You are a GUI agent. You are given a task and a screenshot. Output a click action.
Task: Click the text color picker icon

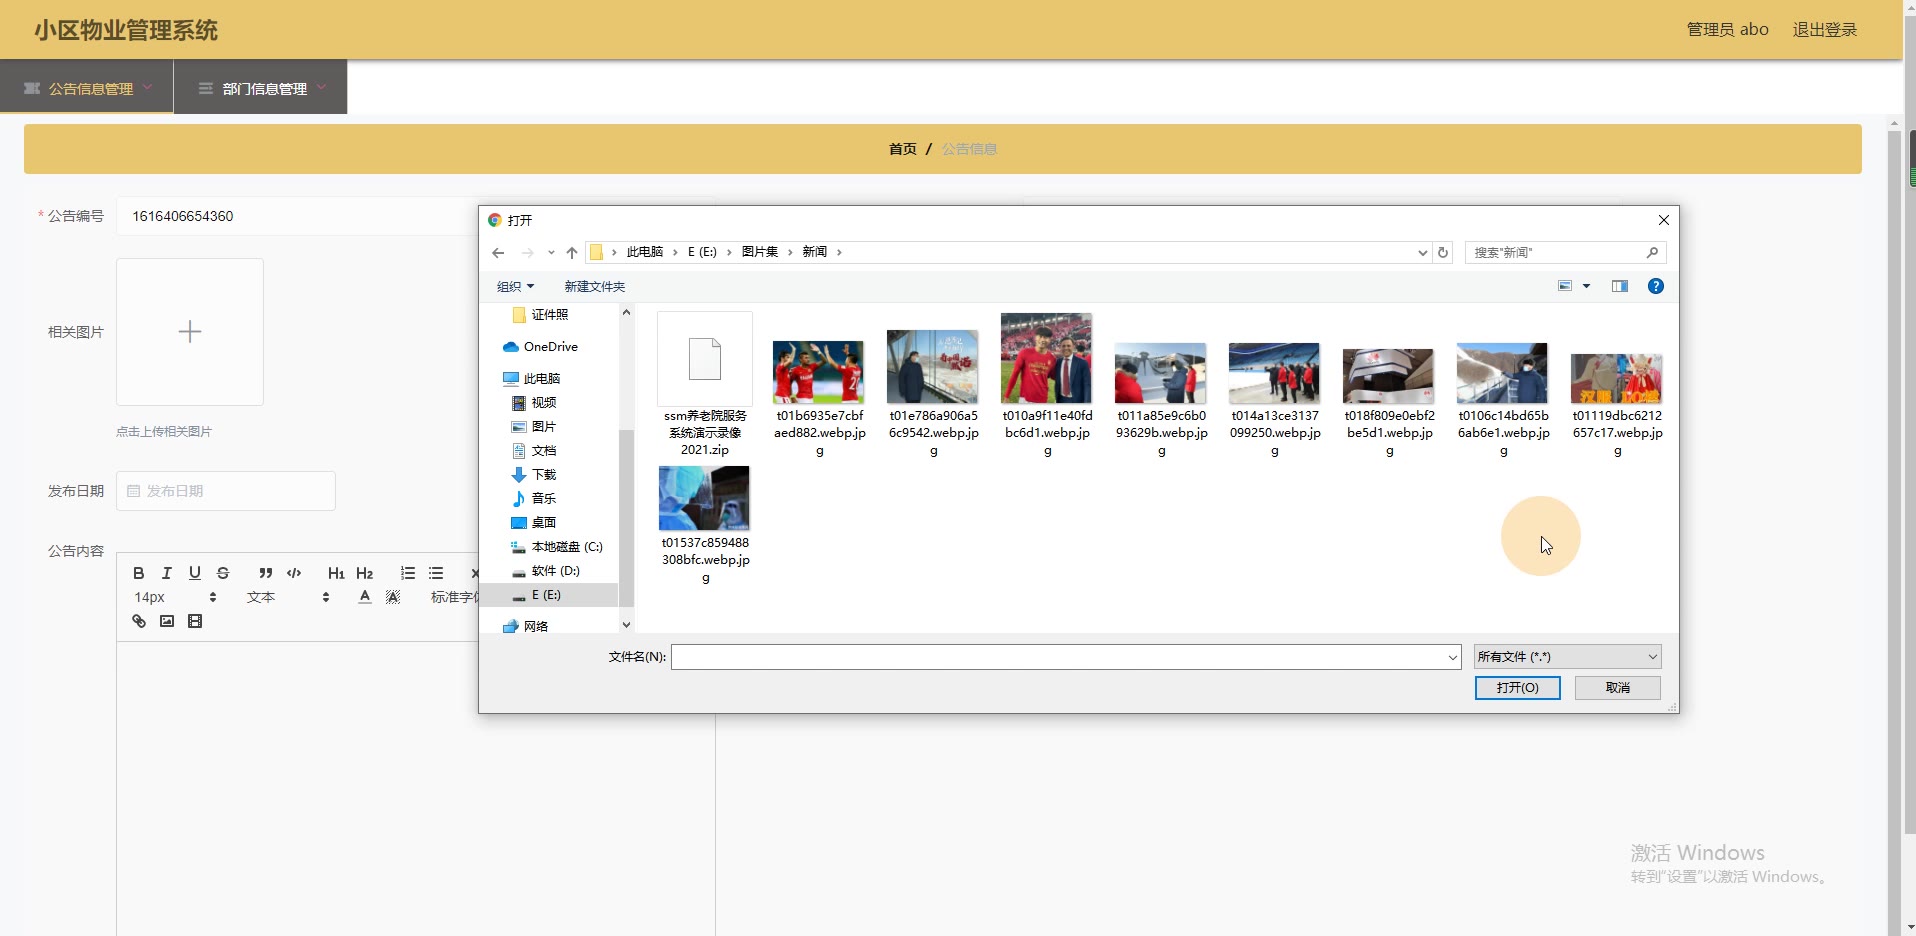(x=365, y=597)
